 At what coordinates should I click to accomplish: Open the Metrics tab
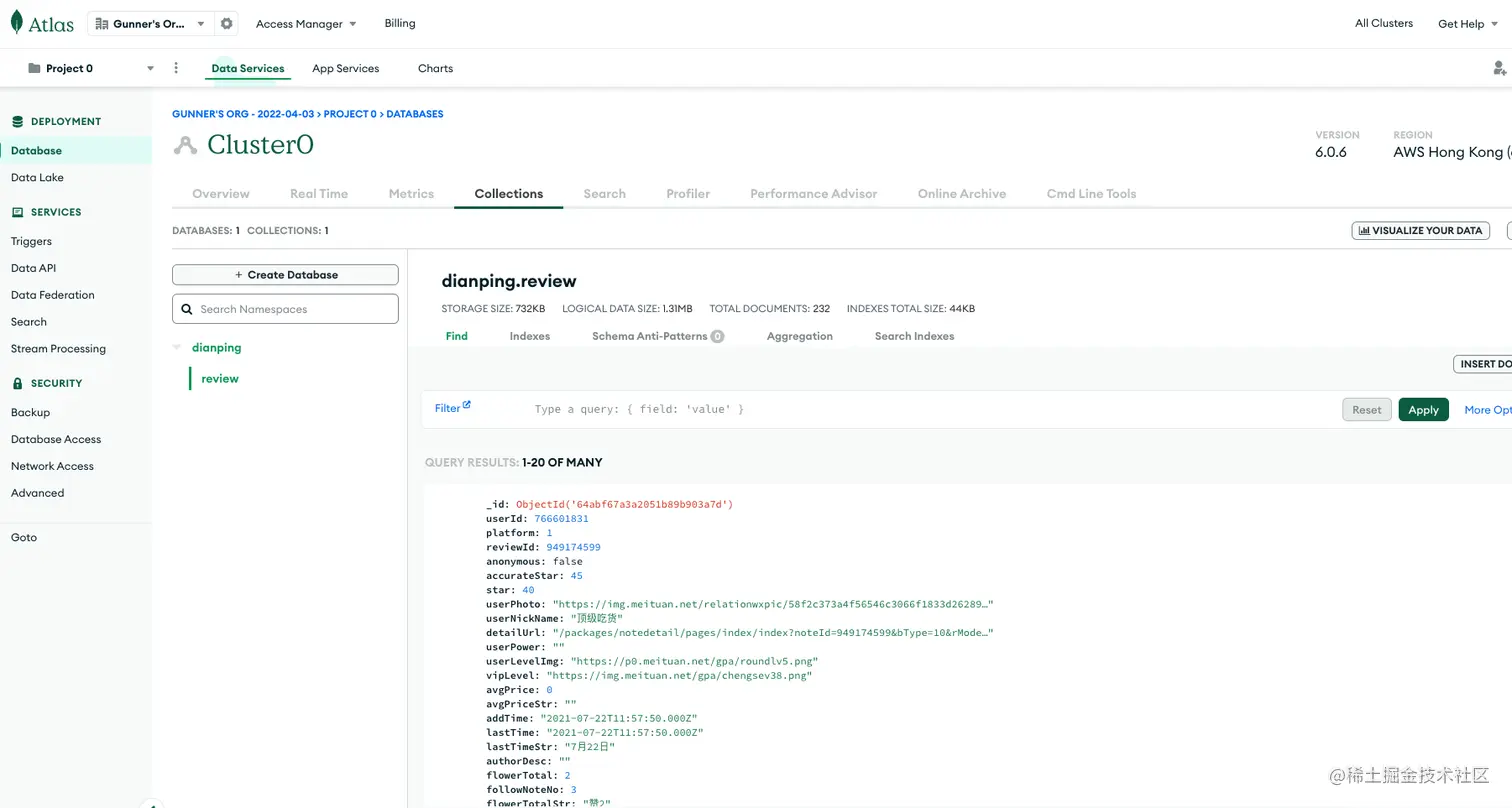[411, 193]
